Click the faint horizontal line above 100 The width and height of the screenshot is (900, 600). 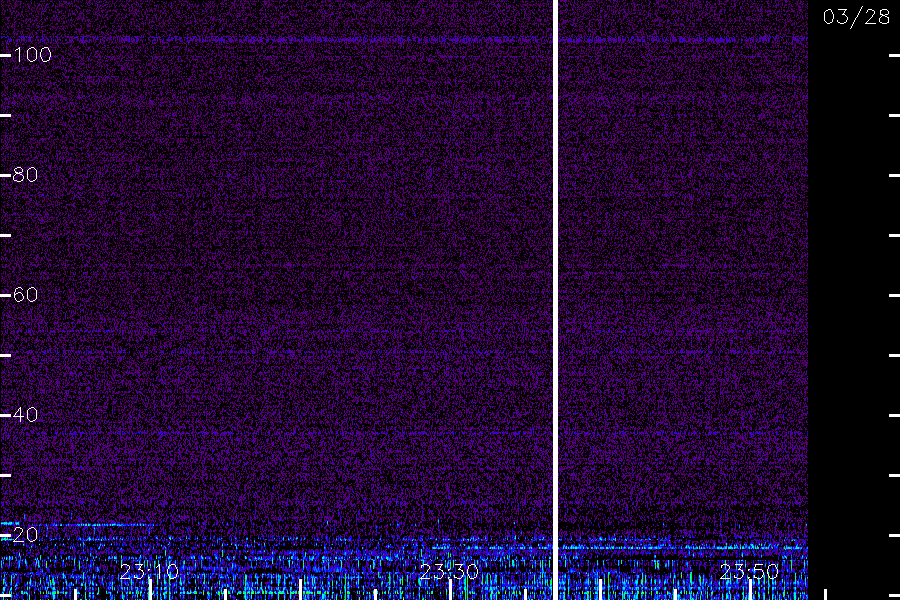404,40
